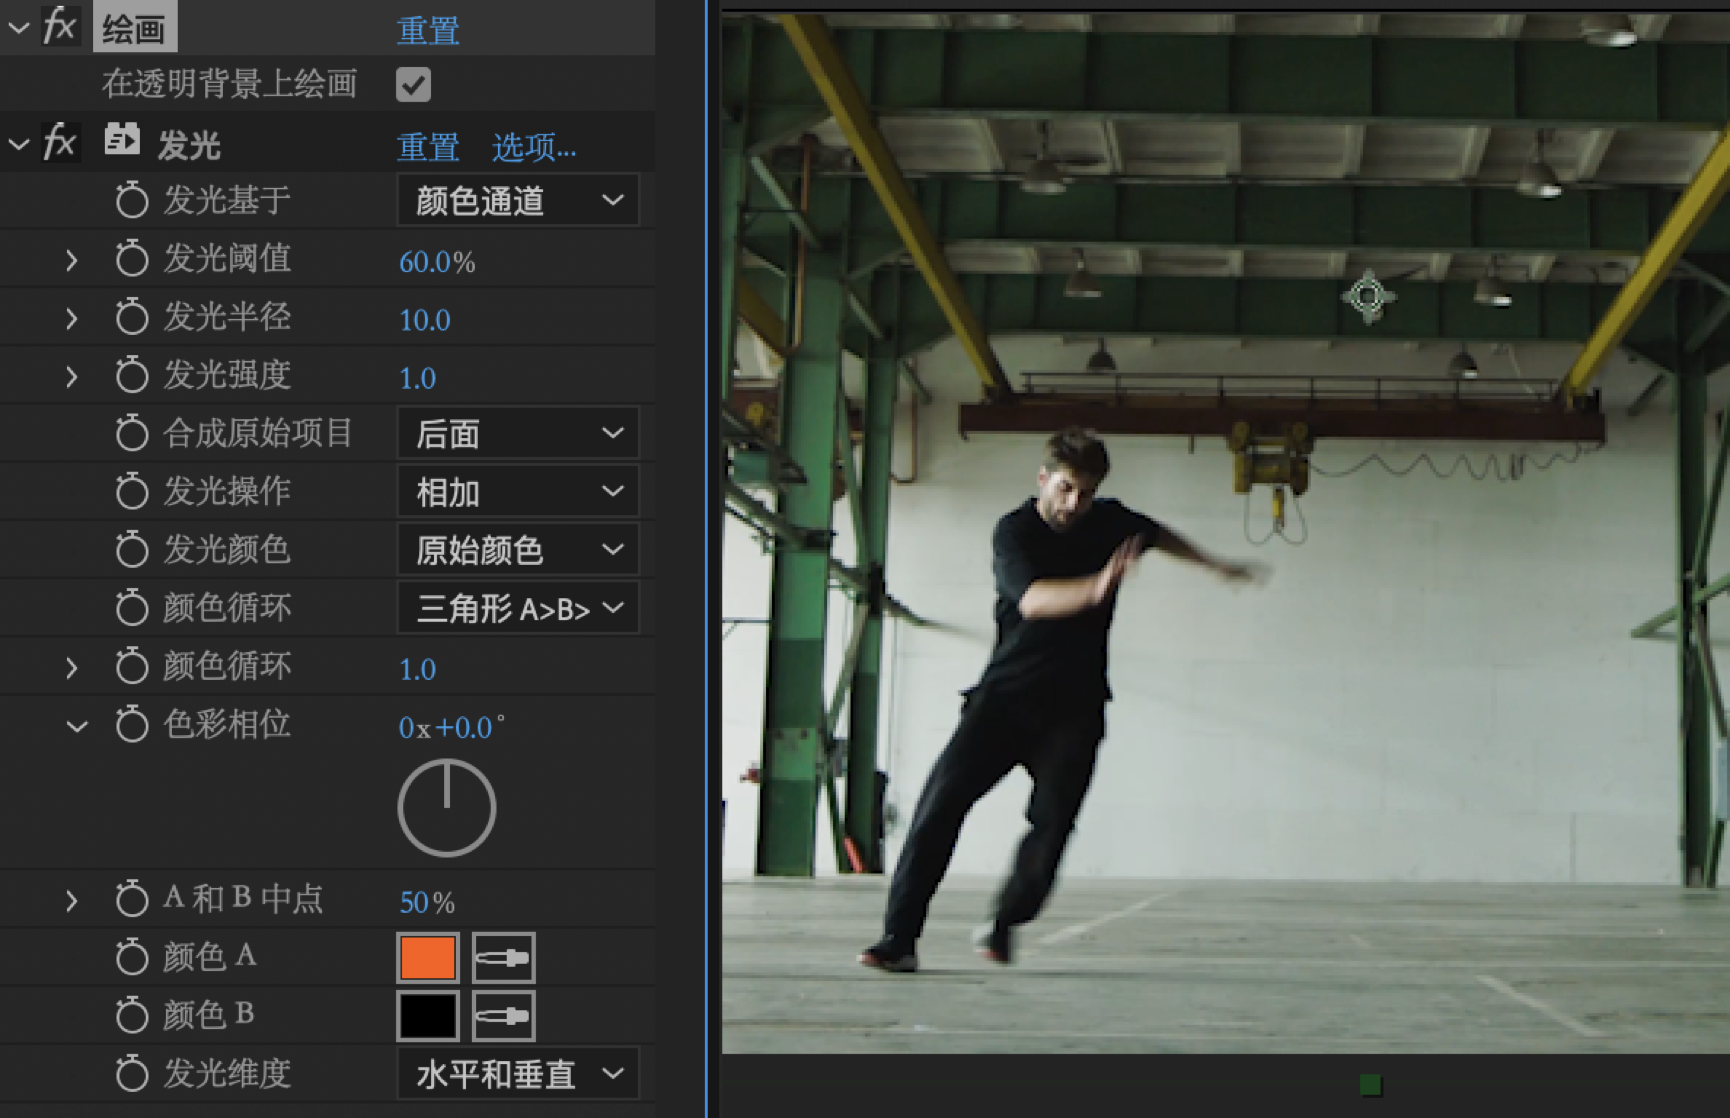Open 发光维度 dropdown showing 水平和垂直
The height and width of the screenshot is (1118, 1730).
click(518, 1074)
